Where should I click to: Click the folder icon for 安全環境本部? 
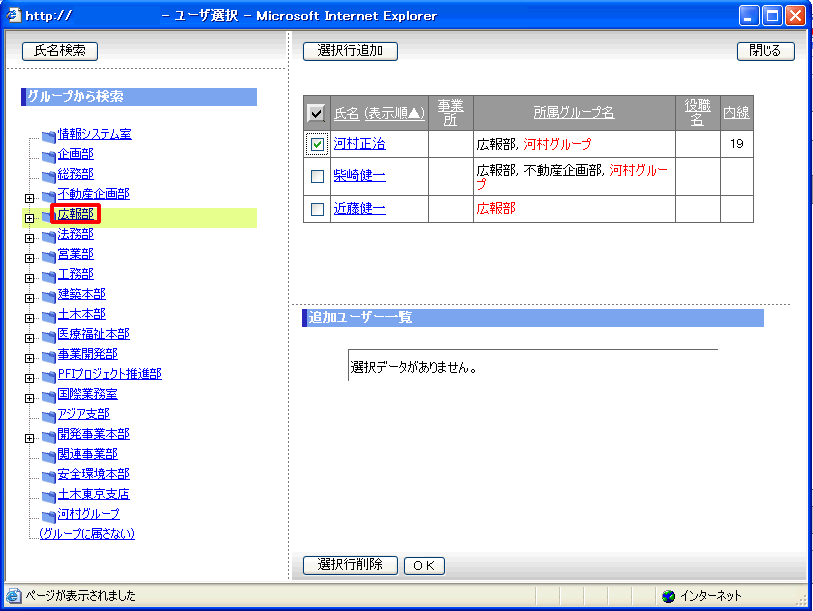[x=48, y=475]
